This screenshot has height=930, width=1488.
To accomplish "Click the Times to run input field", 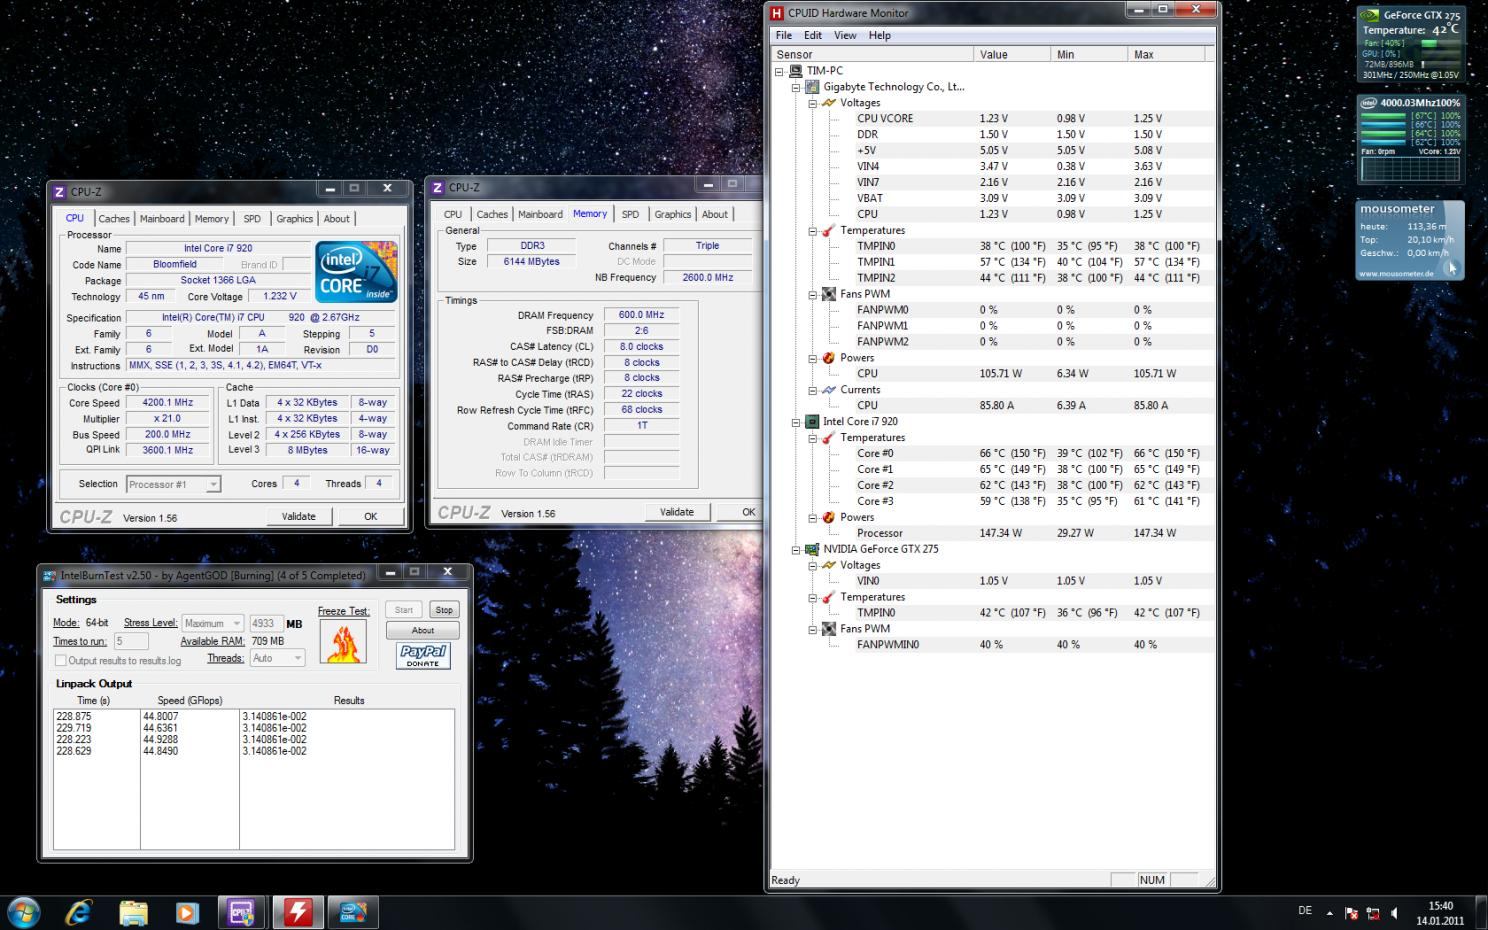I will [131, 641].
